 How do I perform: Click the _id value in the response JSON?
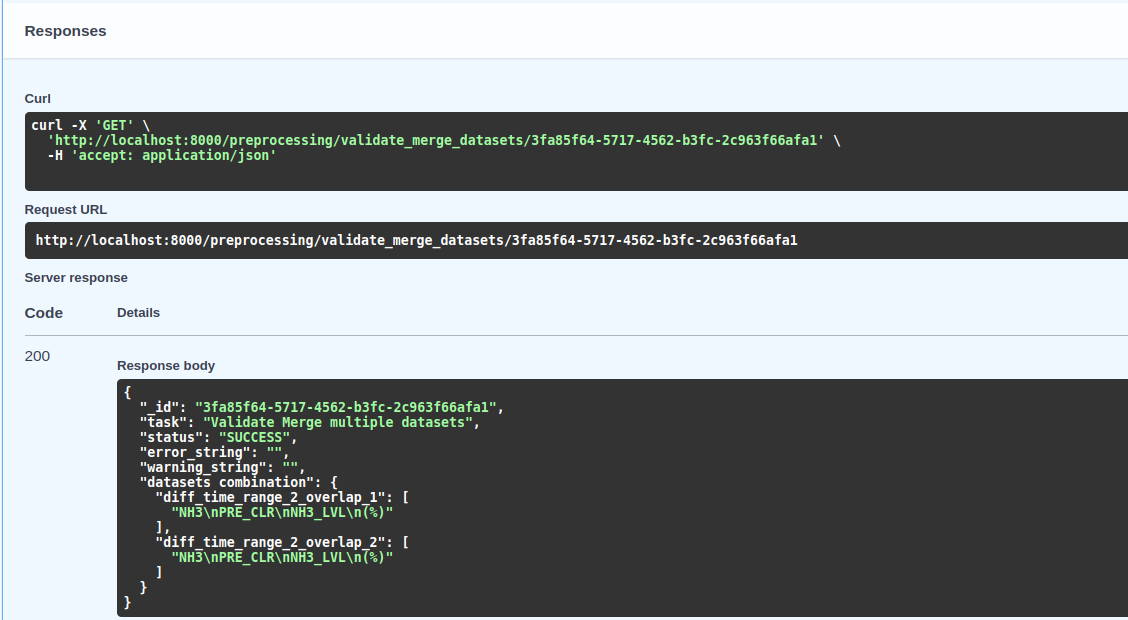coord(347,408)
